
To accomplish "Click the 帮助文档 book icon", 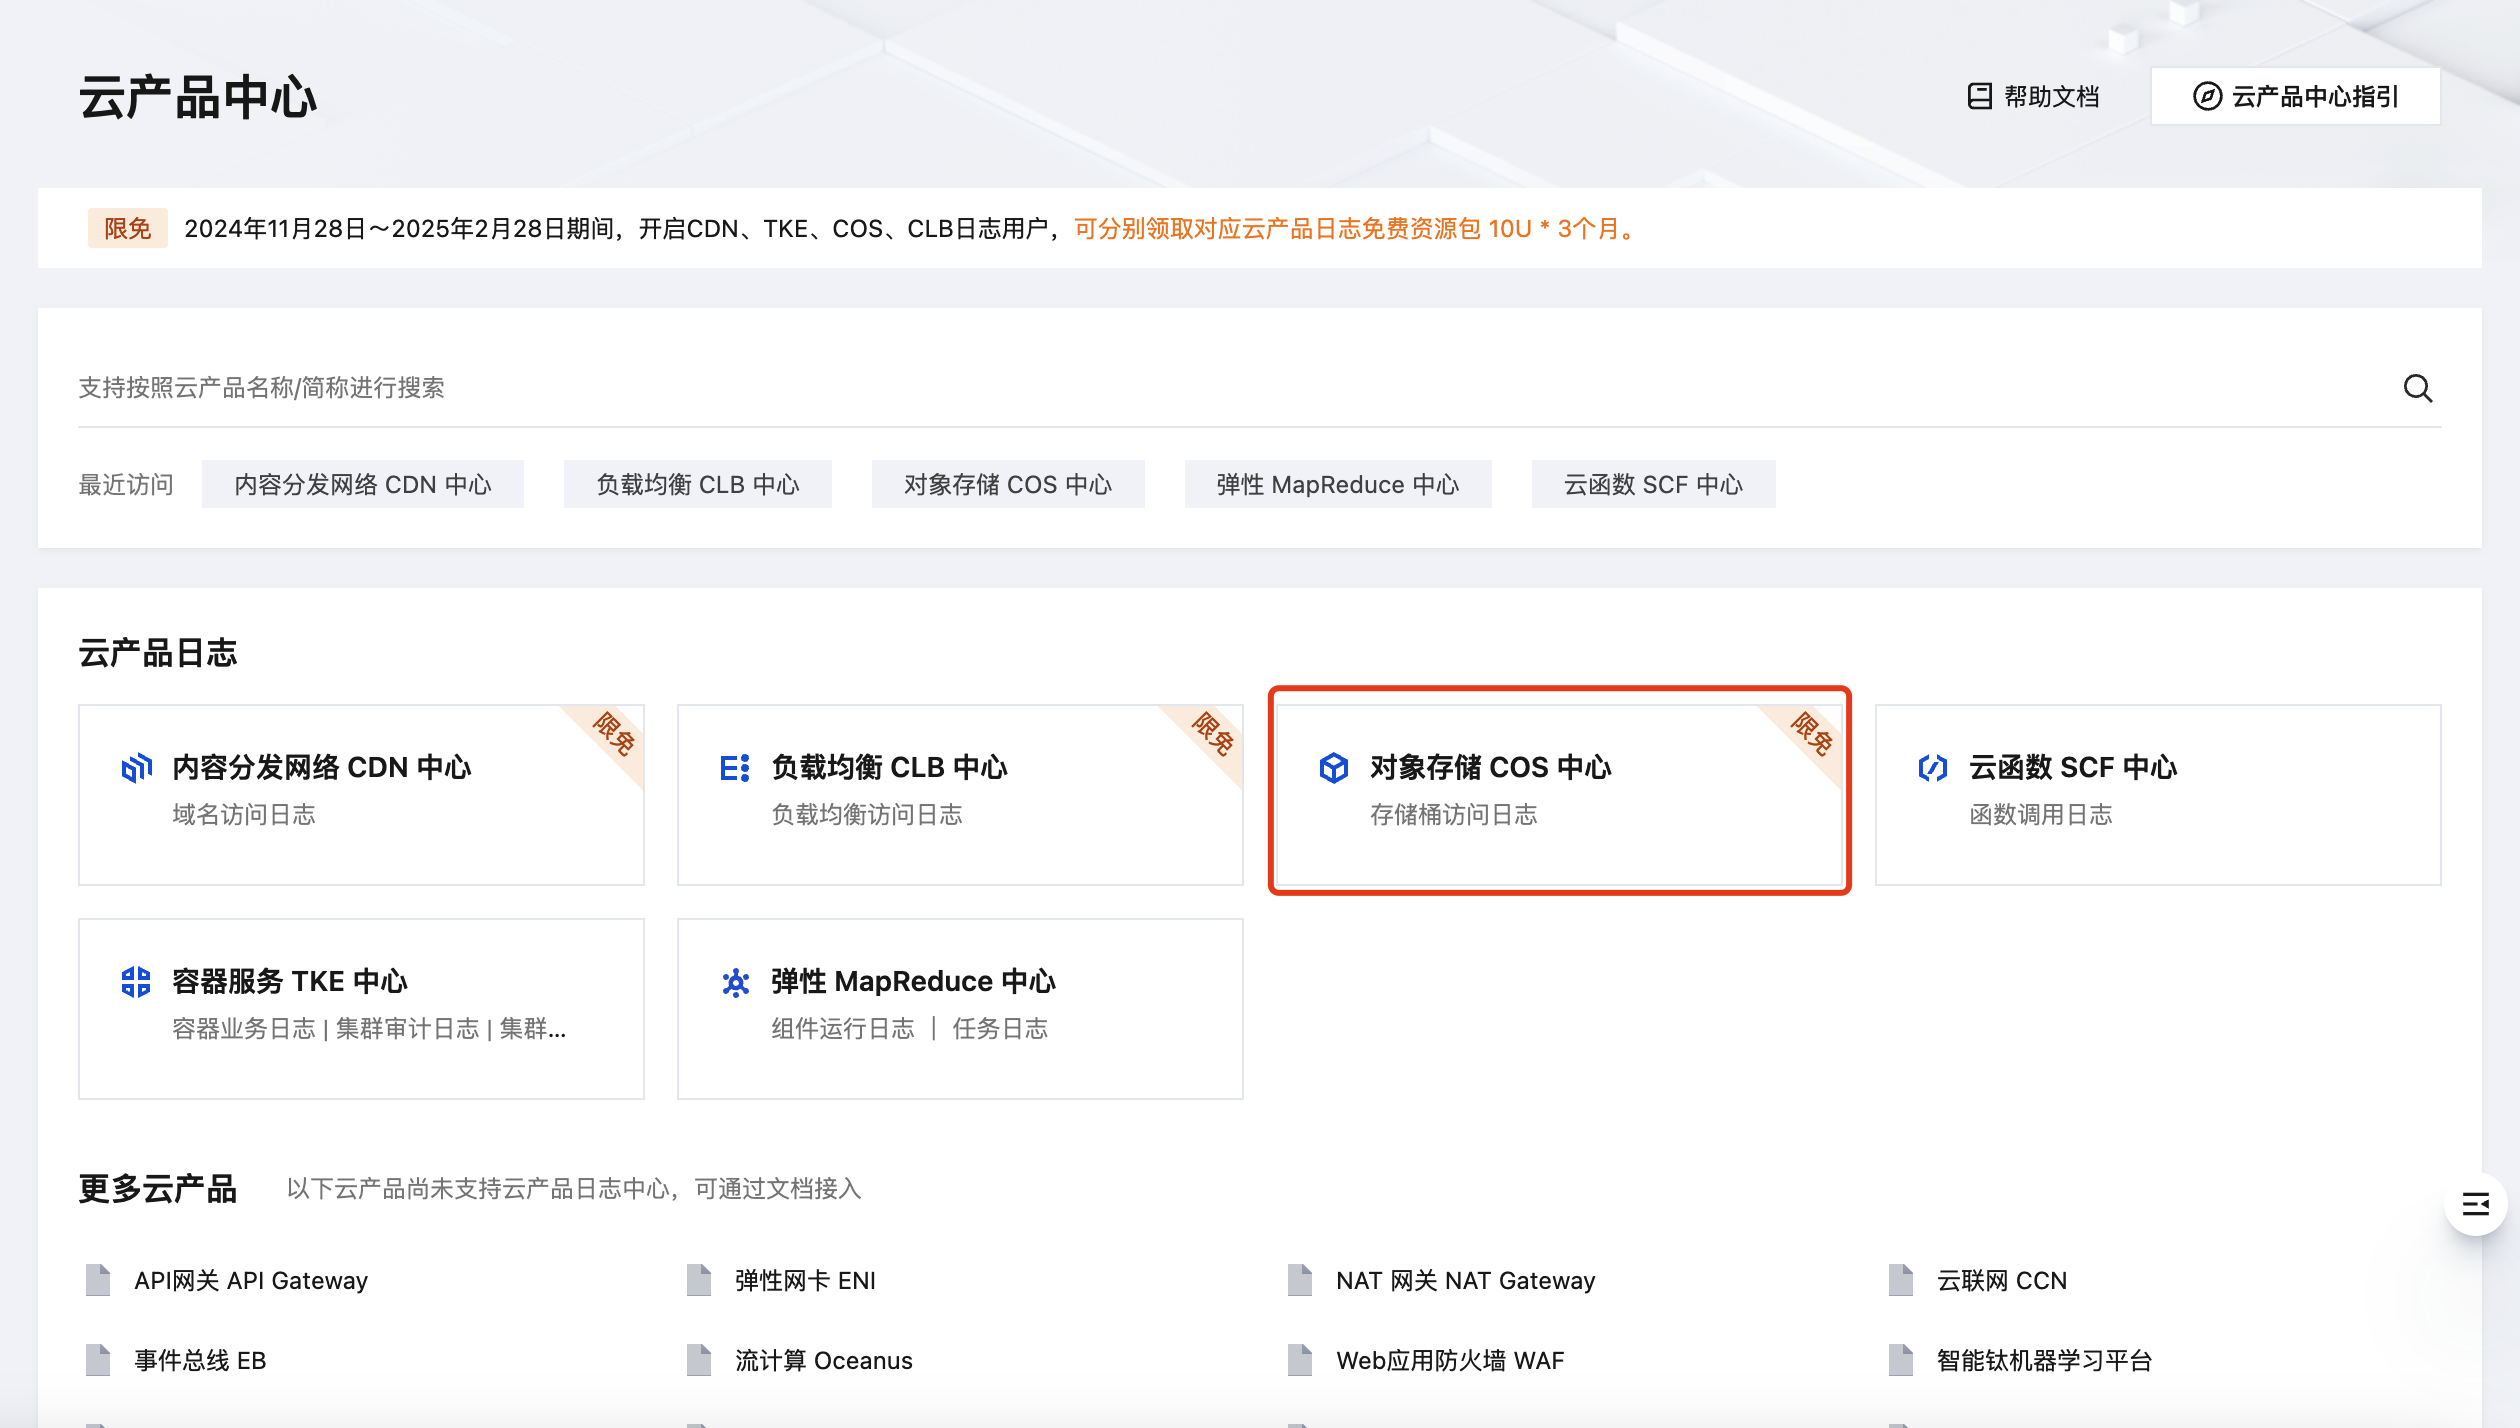I will pos(1979,96).
